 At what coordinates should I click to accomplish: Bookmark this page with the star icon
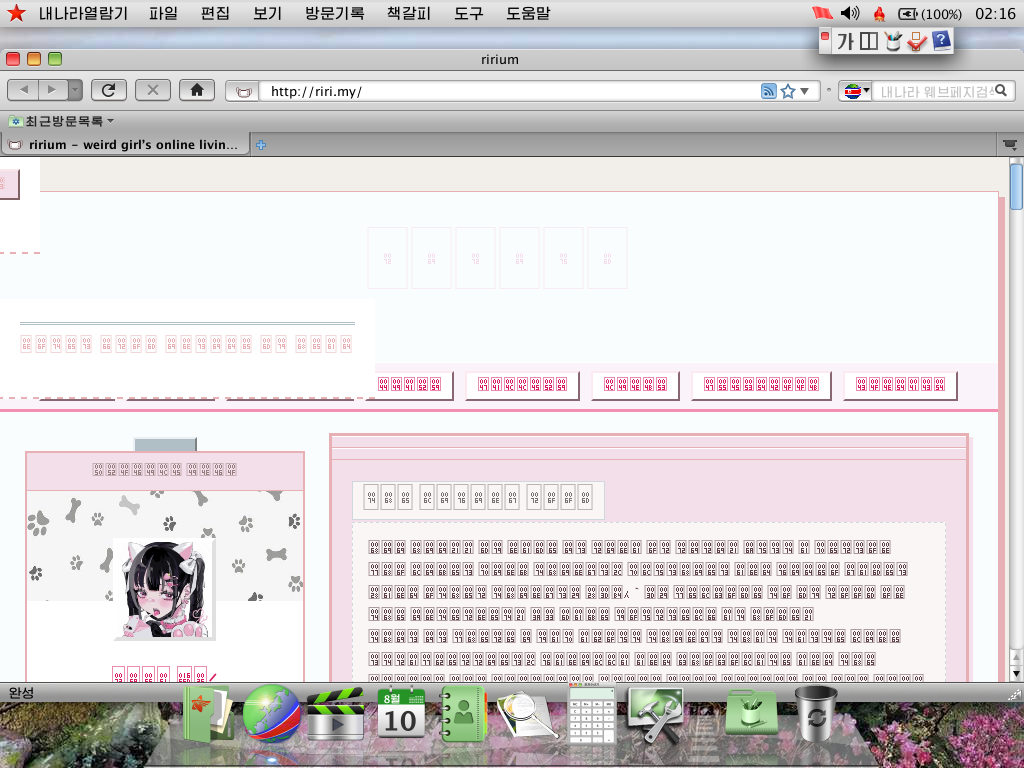click(x=788, y=91)
